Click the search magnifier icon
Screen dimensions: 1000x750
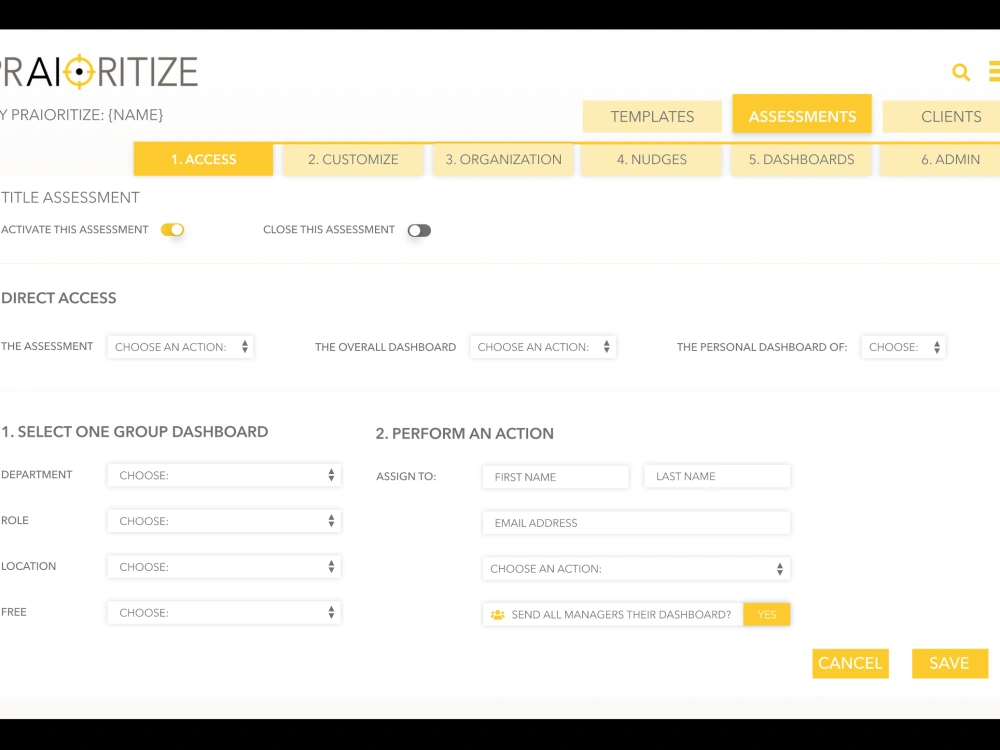pos(961,72)
